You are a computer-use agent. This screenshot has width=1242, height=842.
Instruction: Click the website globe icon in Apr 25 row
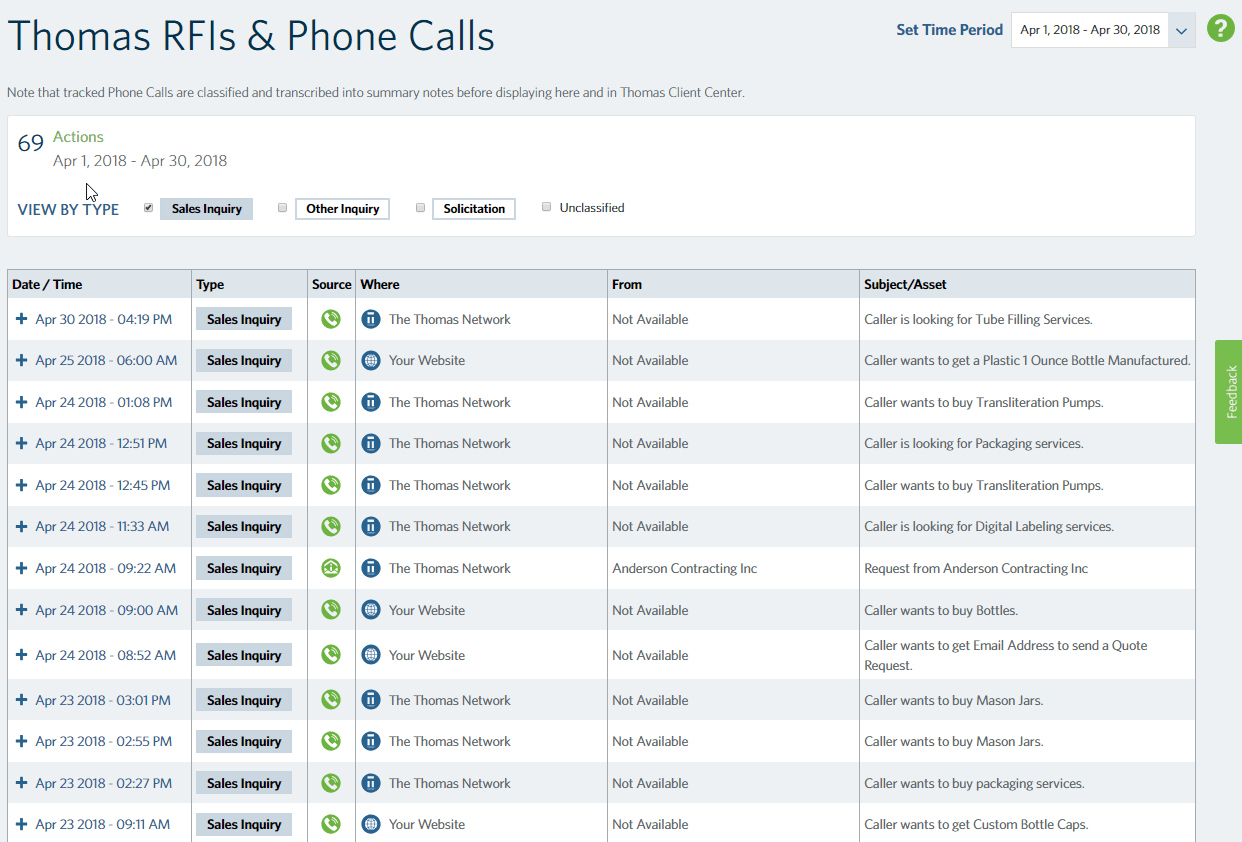pos(371,361)
